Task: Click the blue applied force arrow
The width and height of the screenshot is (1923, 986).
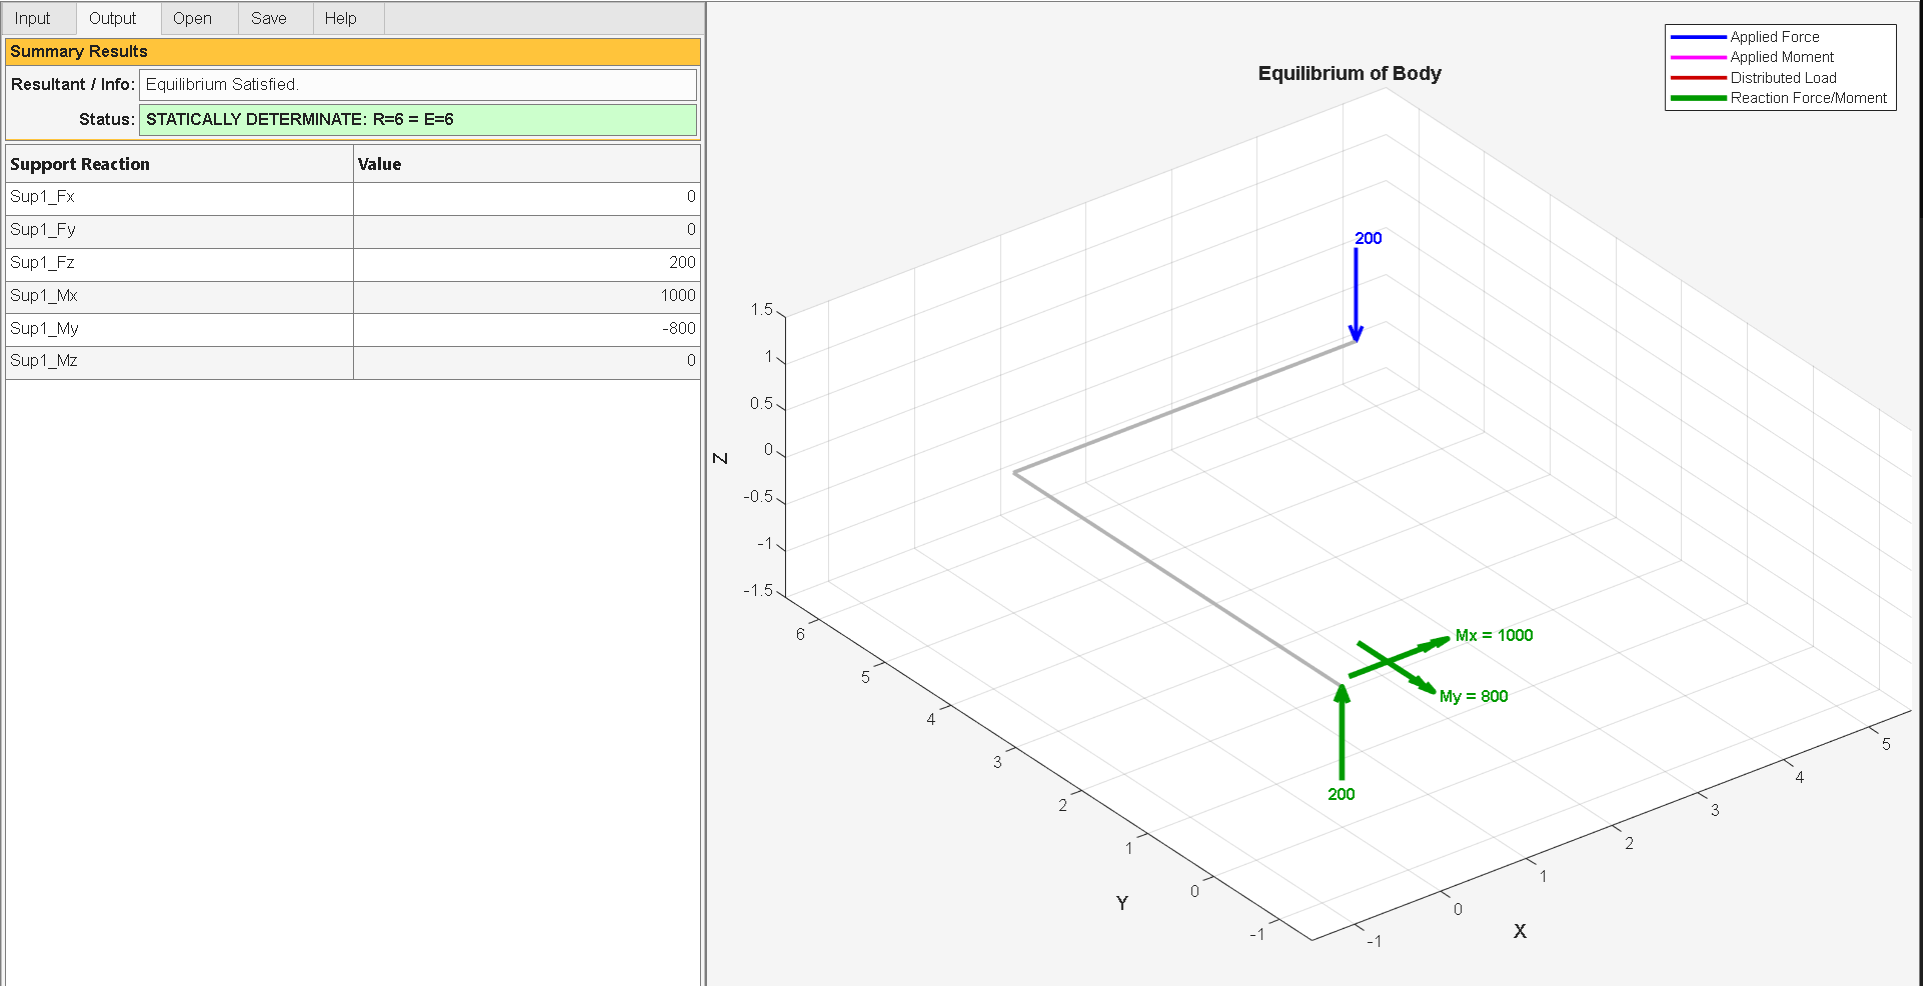Action: coord(1356,295)
